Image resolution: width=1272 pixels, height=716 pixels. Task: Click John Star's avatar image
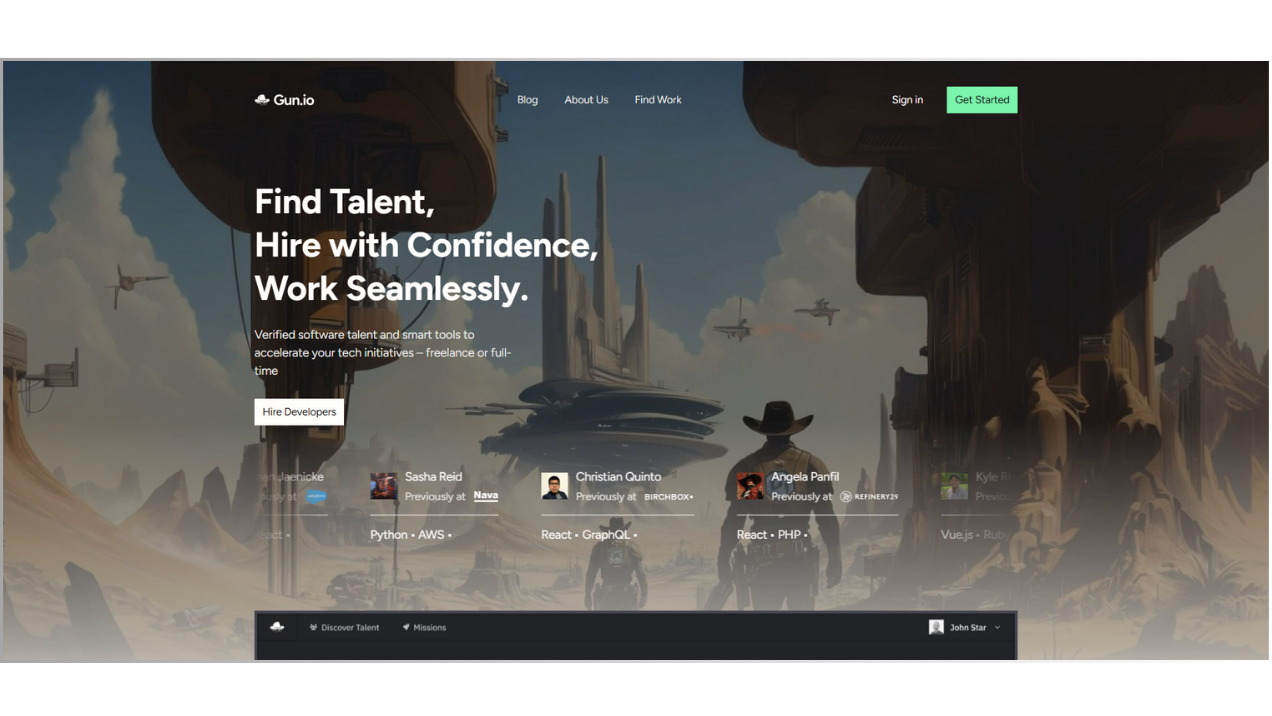point(936,627)
